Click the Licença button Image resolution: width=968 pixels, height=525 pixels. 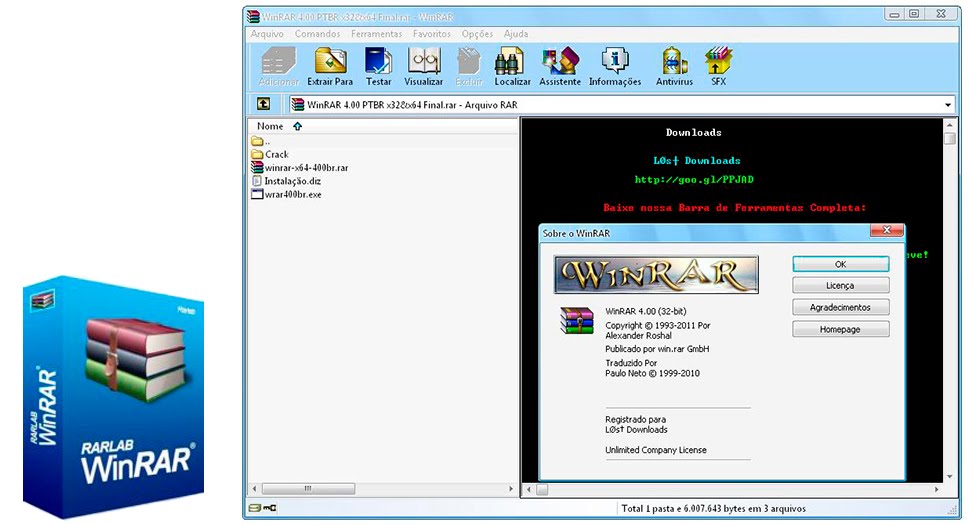841,285
